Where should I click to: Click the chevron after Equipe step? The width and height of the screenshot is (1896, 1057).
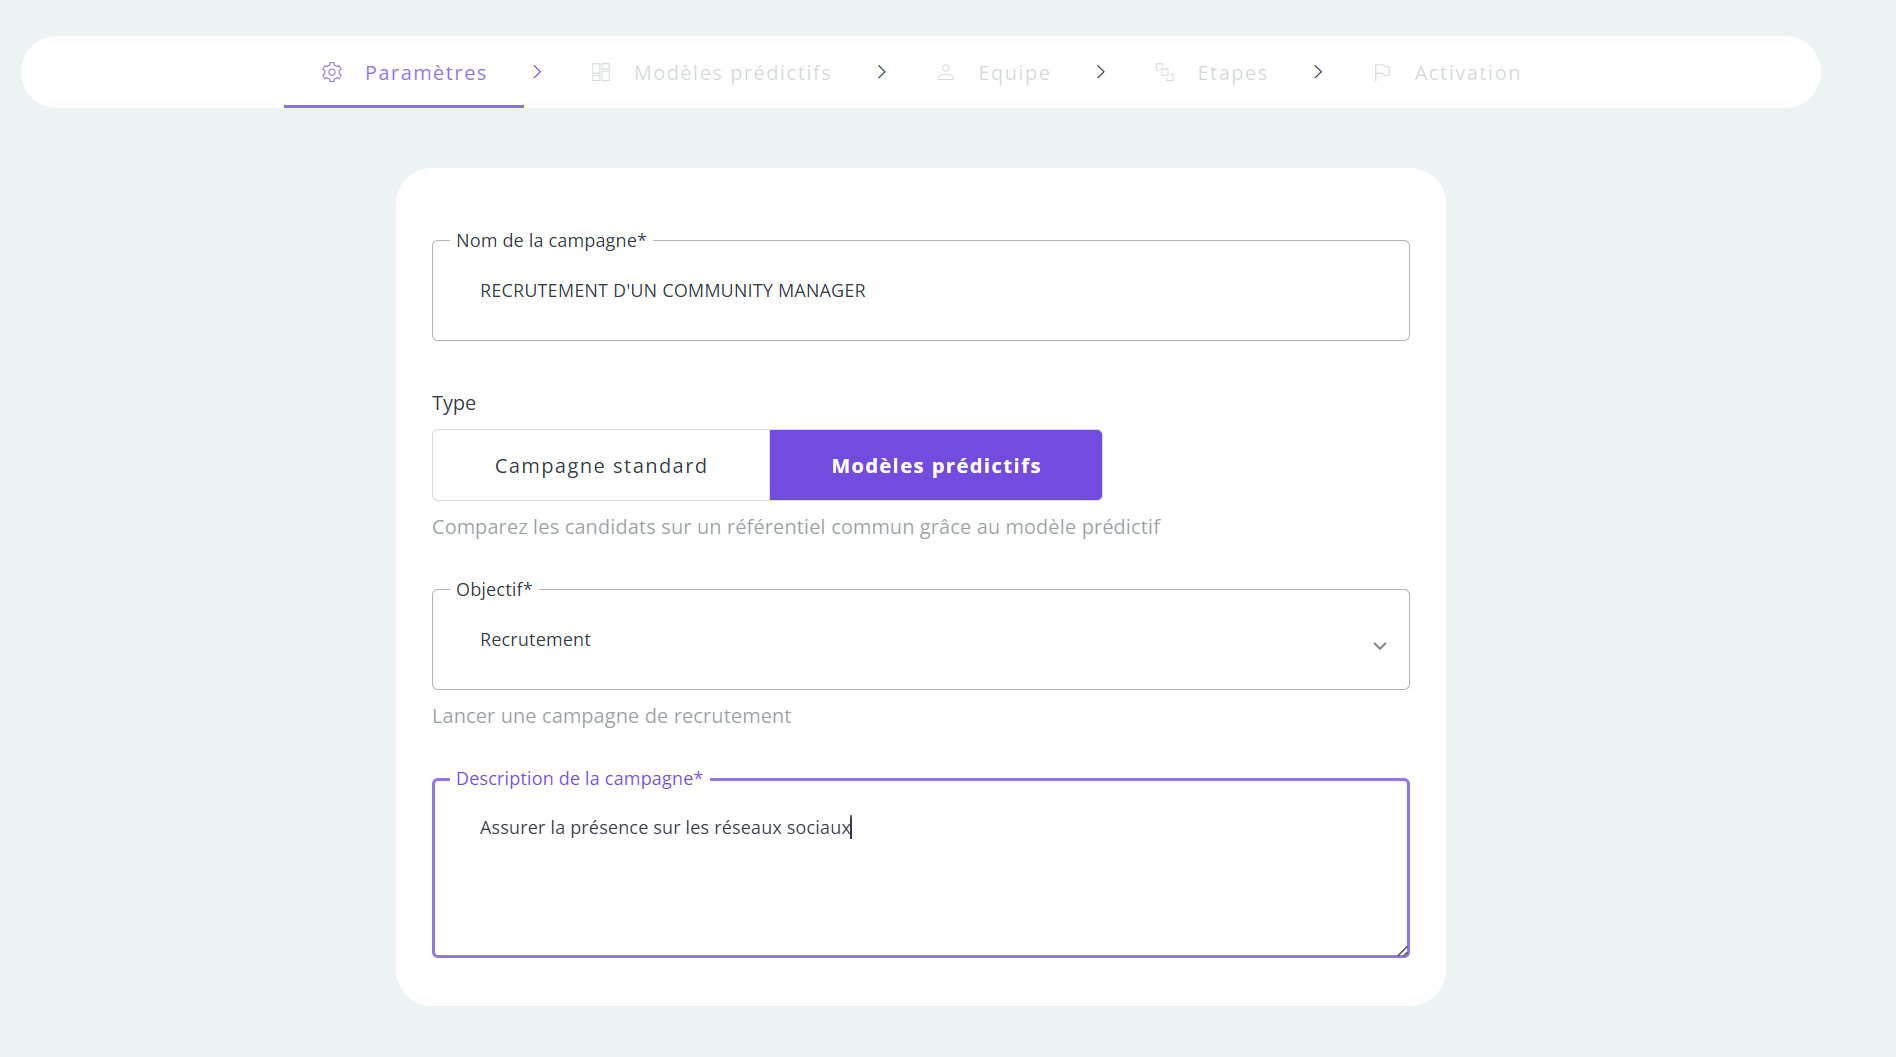pyautogui.click(x=1100, y=72)
